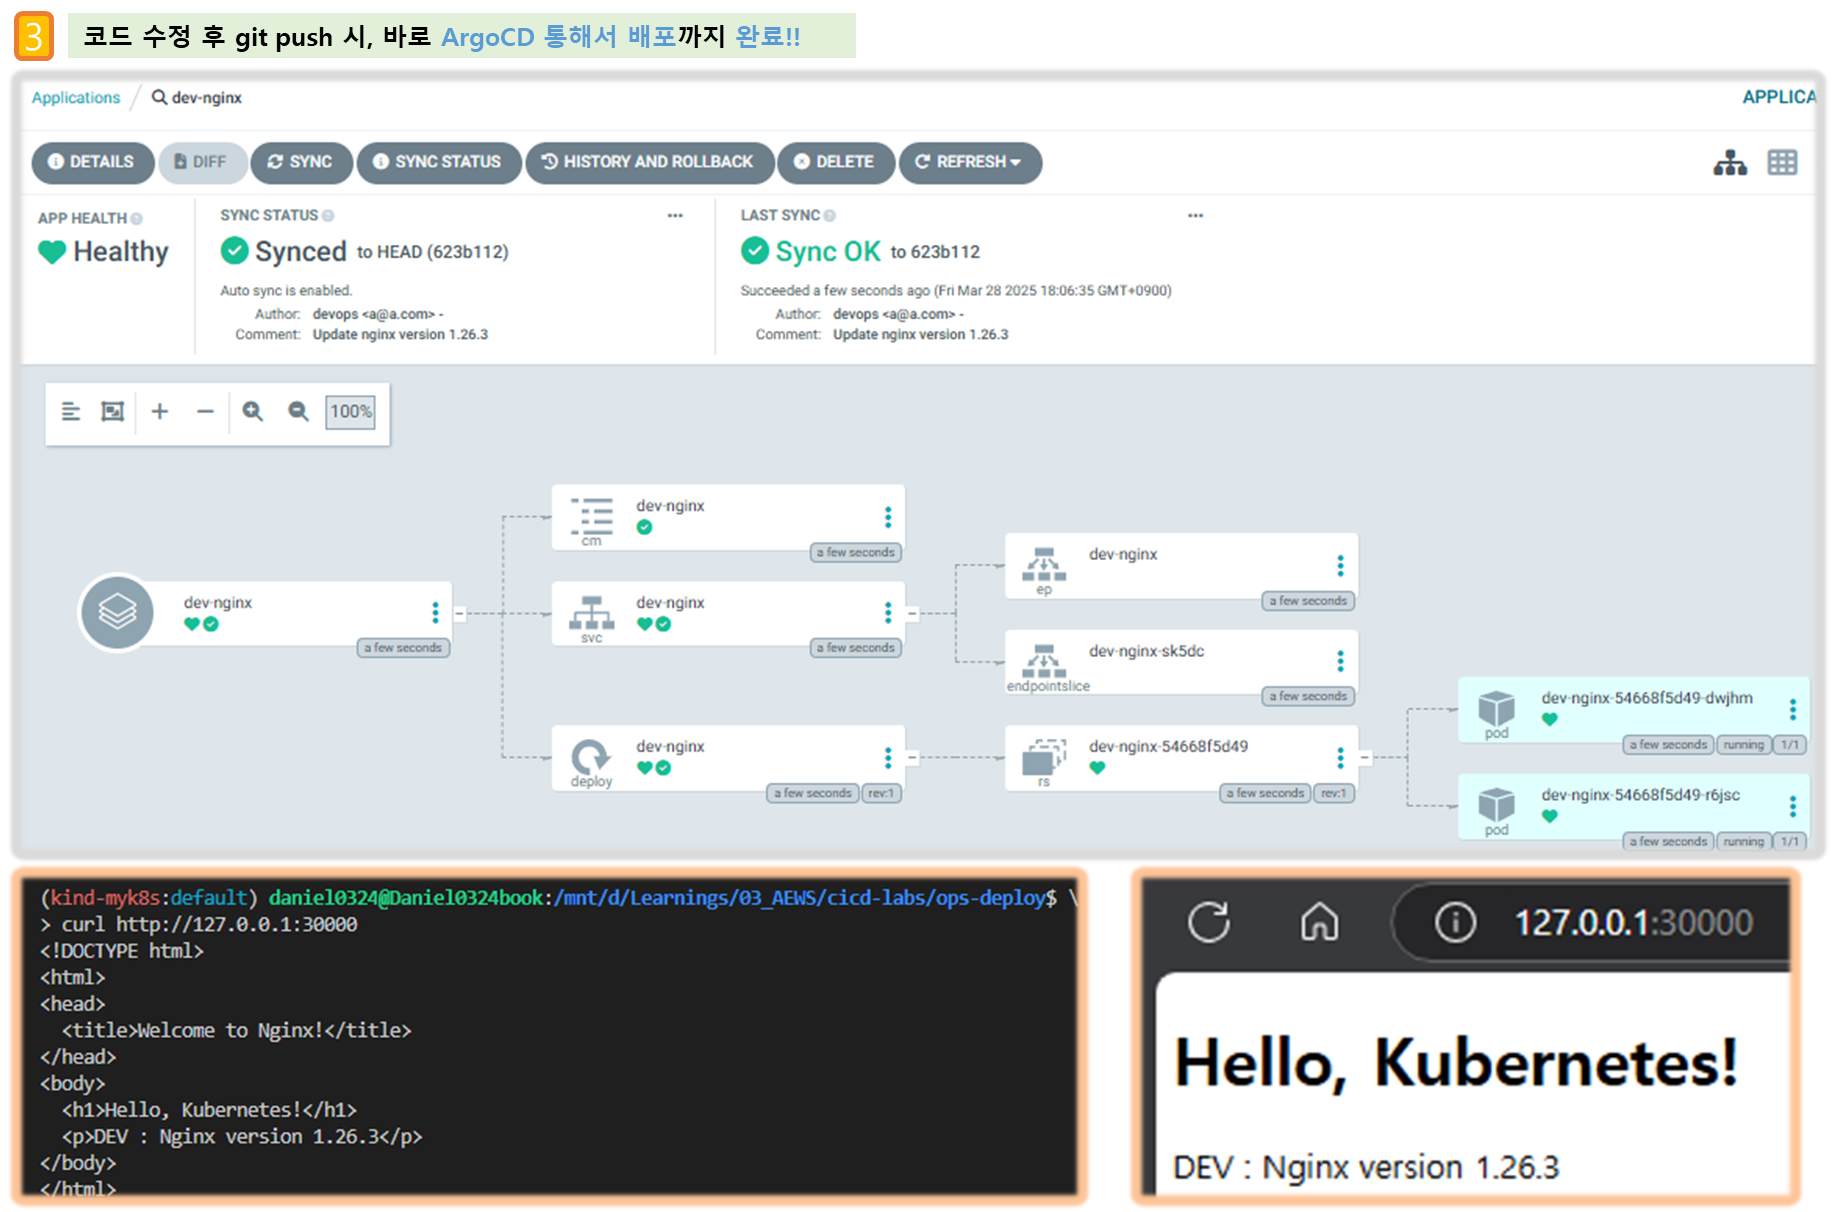The height and width of the screenshot is (1212, 1832).
Task: Open the dev-nginx-54668f5d49 rs kebab menu
Action: [x=1341, y=757]
